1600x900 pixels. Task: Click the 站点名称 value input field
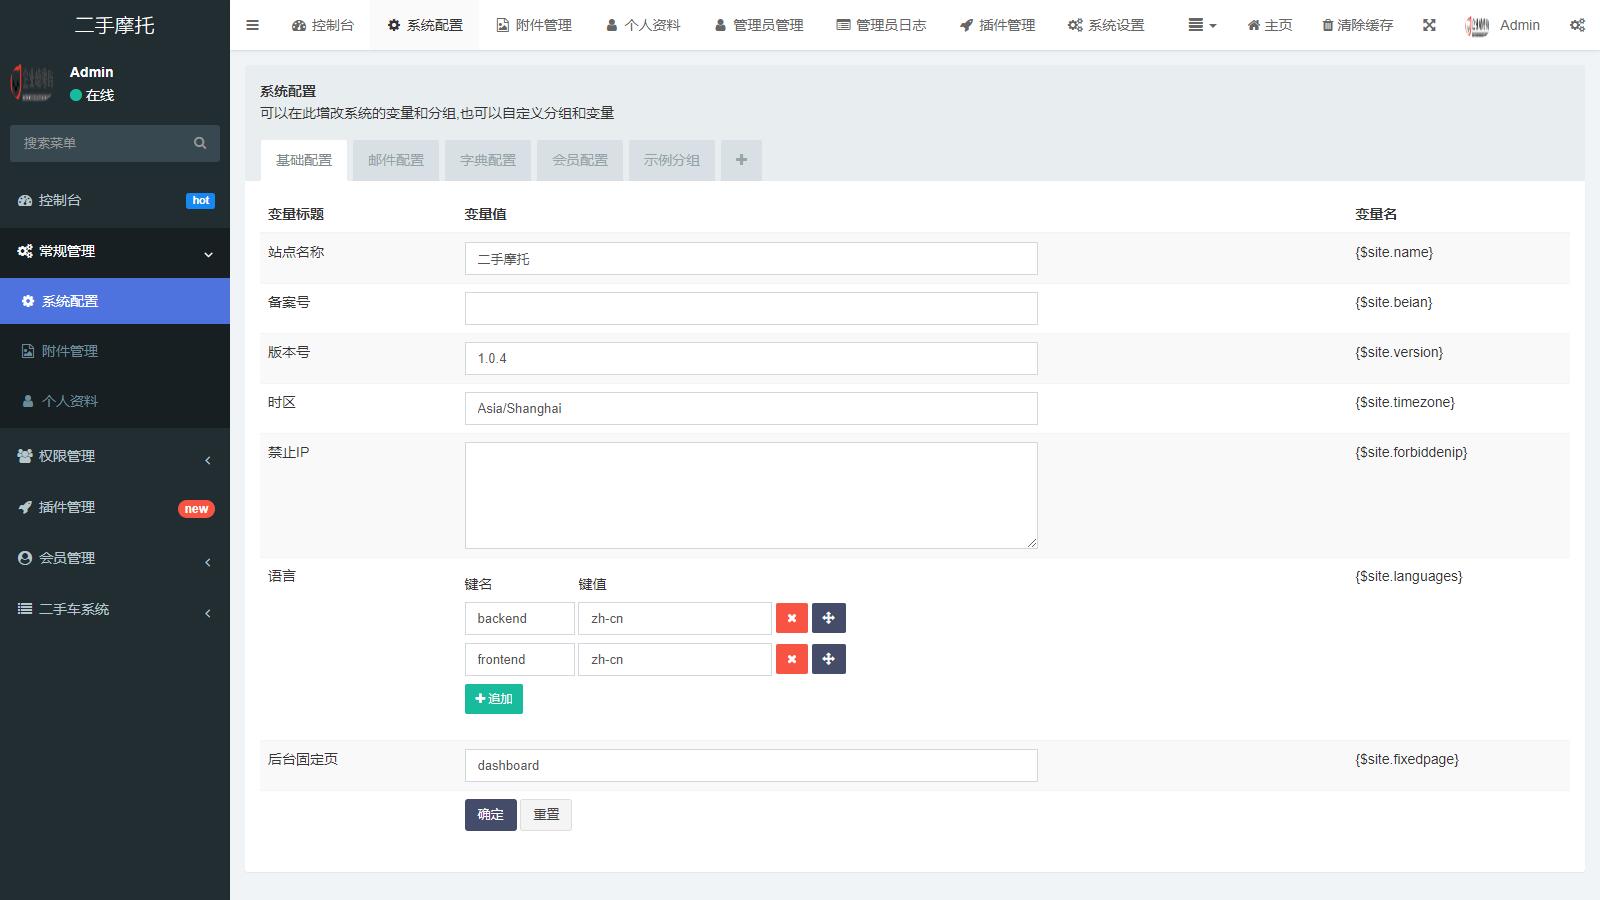point(750,258)
